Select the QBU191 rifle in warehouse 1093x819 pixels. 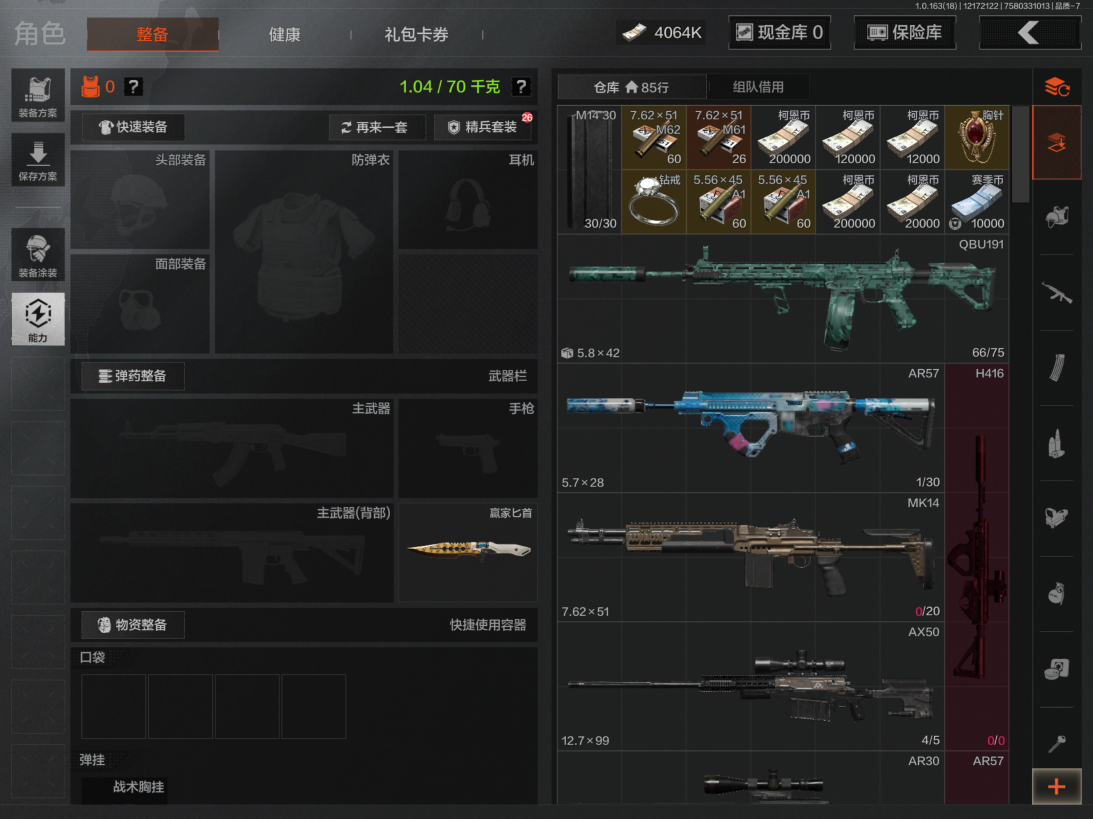pos(782,298)
